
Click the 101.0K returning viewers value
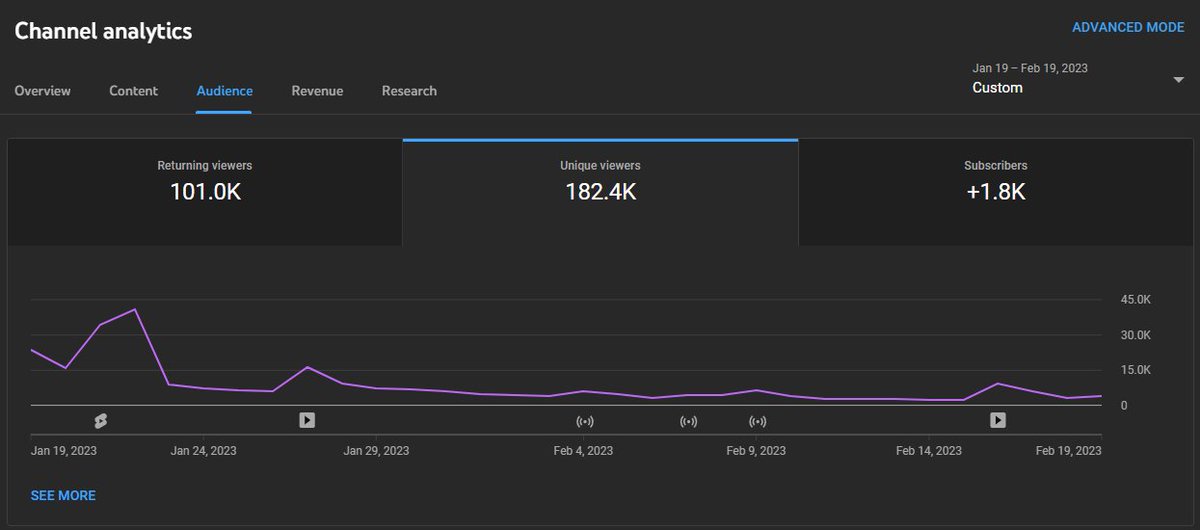[205, 191]
